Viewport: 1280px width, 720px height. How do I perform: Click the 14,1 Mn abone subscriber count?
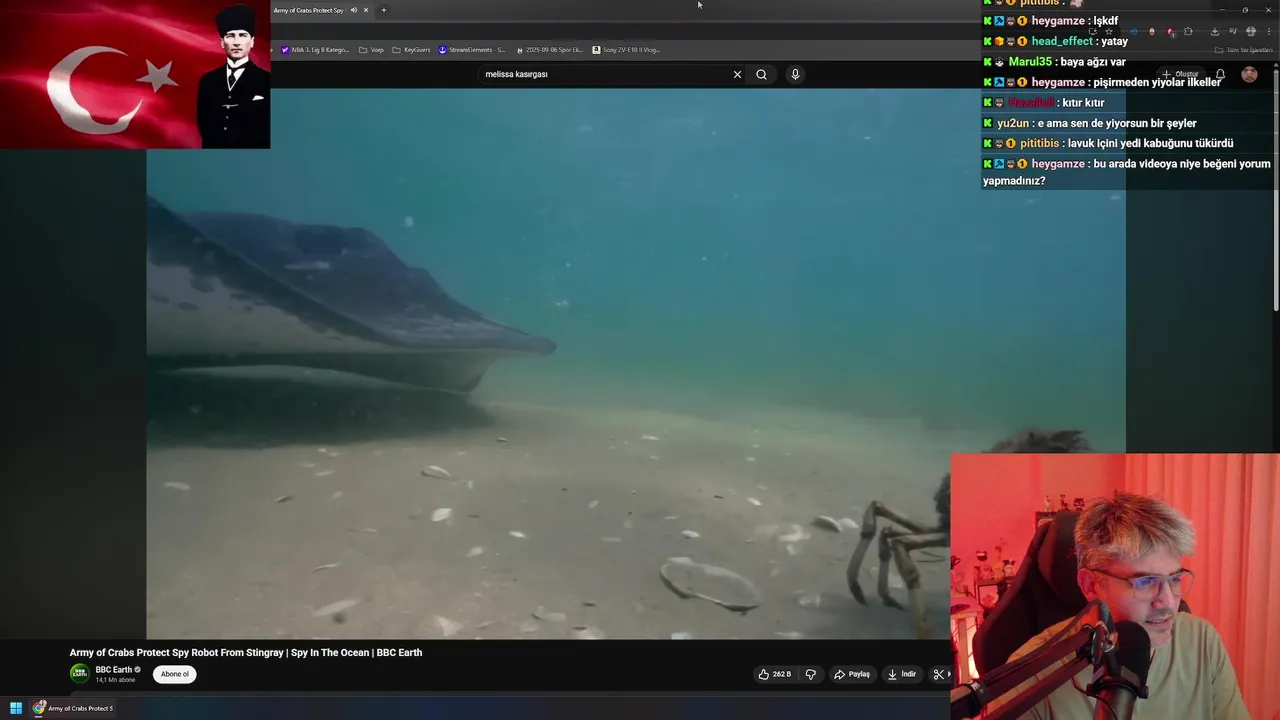coord(115,680)
